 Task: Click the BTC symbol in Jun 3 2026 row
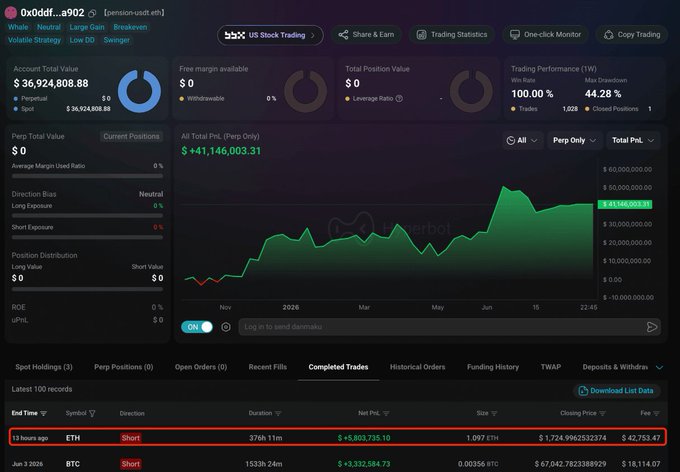(x=73, y=464)
